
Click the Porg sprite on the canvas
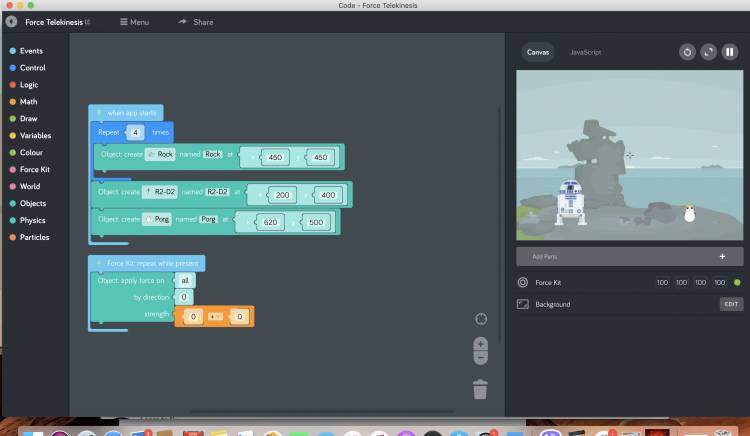(689, 213)
